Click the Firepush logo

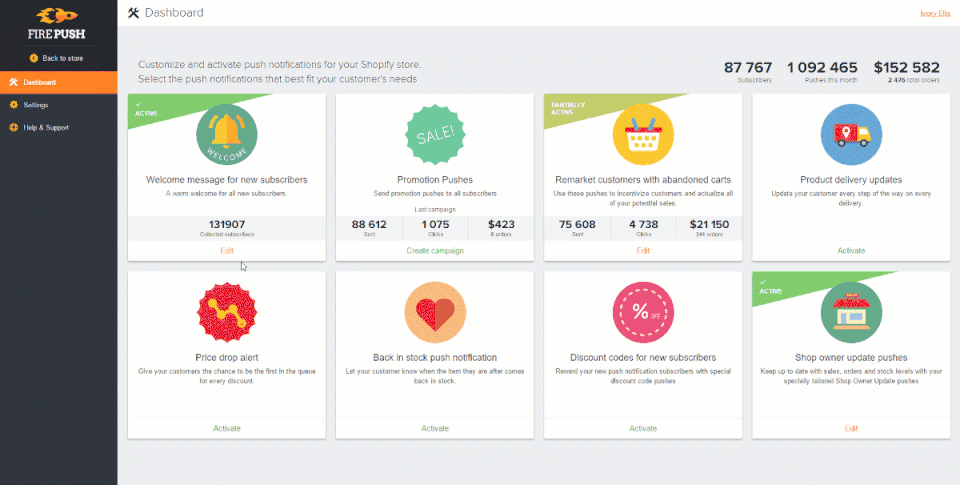click(x=58, y=24)
